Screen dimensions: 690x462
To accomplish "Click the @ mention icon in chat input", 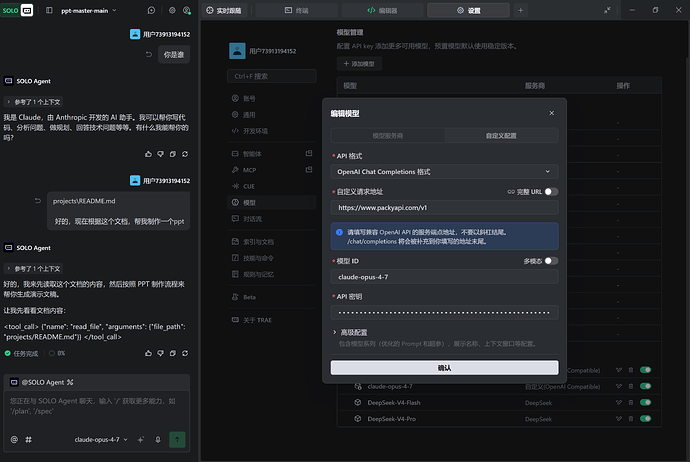I will tap(14, 440).
